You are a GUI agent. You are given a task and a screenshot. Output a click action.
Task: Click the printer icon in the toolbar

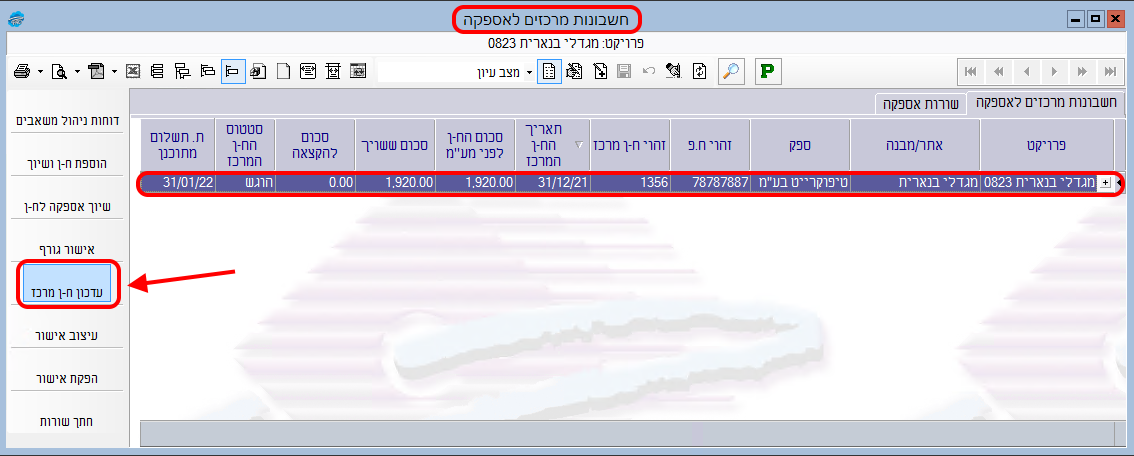point(22,71)
